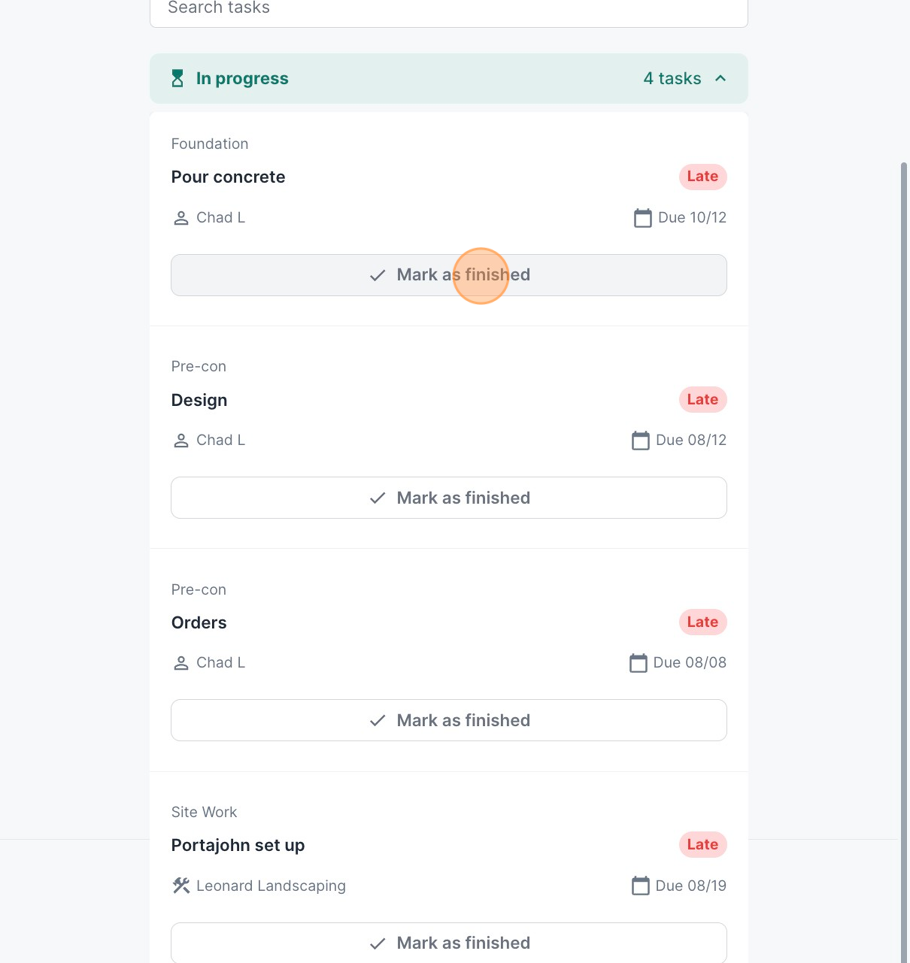
Task: Mark Pour concrete as finished
Action: (x=449, y=275)
